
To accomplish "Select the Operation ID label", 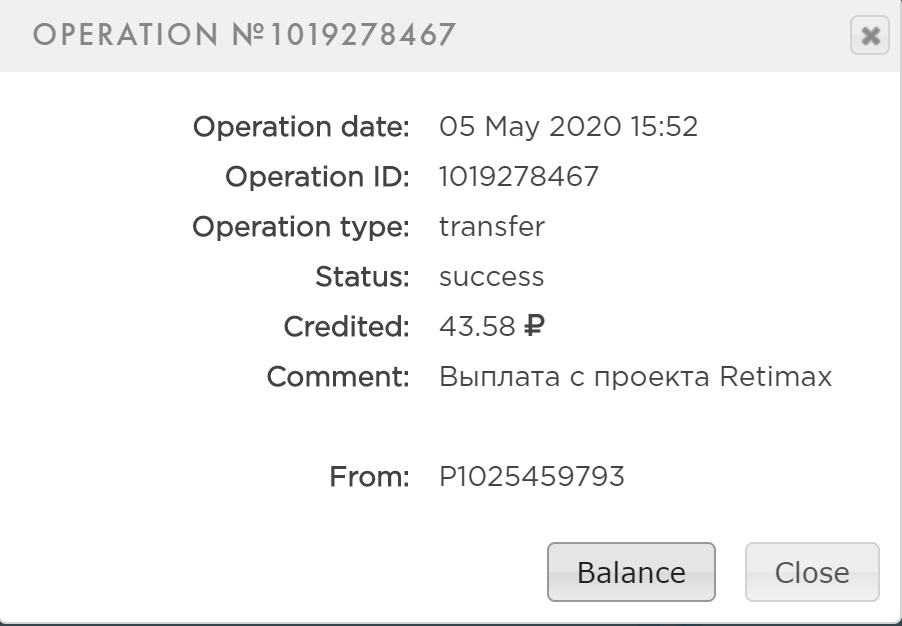I will [317, 177].
